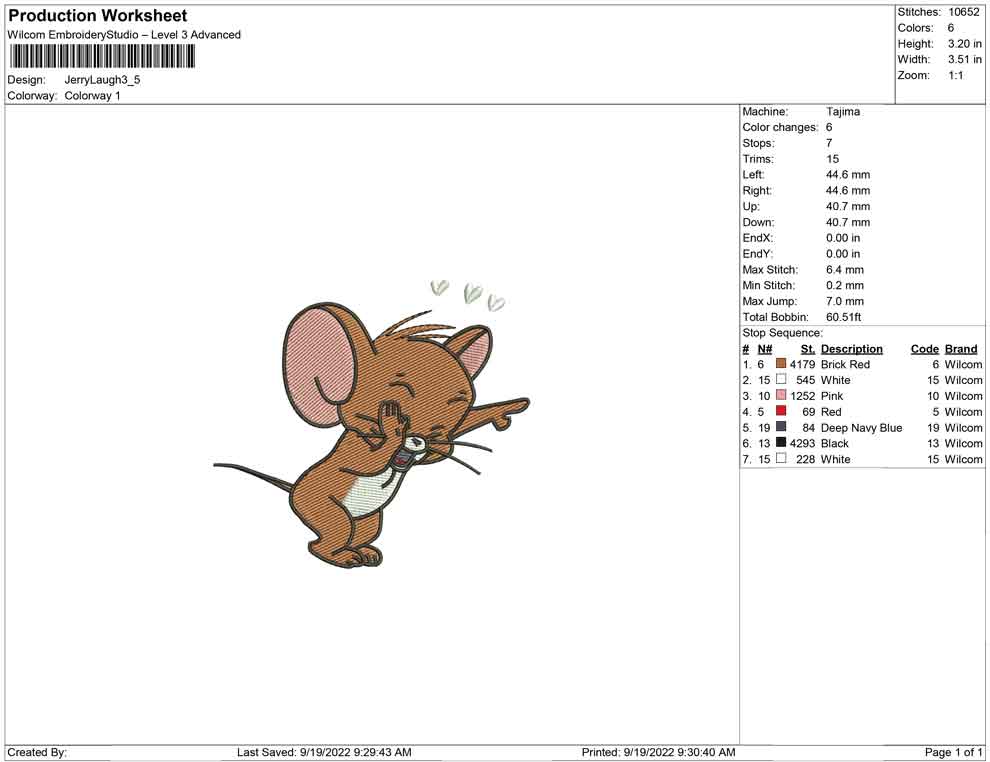Click the Pink thread color swatch

(x=781, y=395)
